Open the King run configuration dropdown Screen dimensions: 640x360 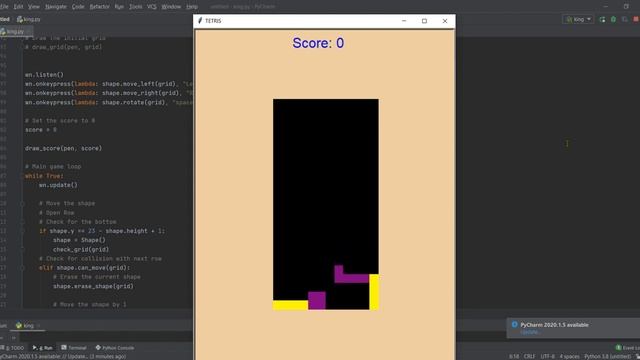[579, 19]
